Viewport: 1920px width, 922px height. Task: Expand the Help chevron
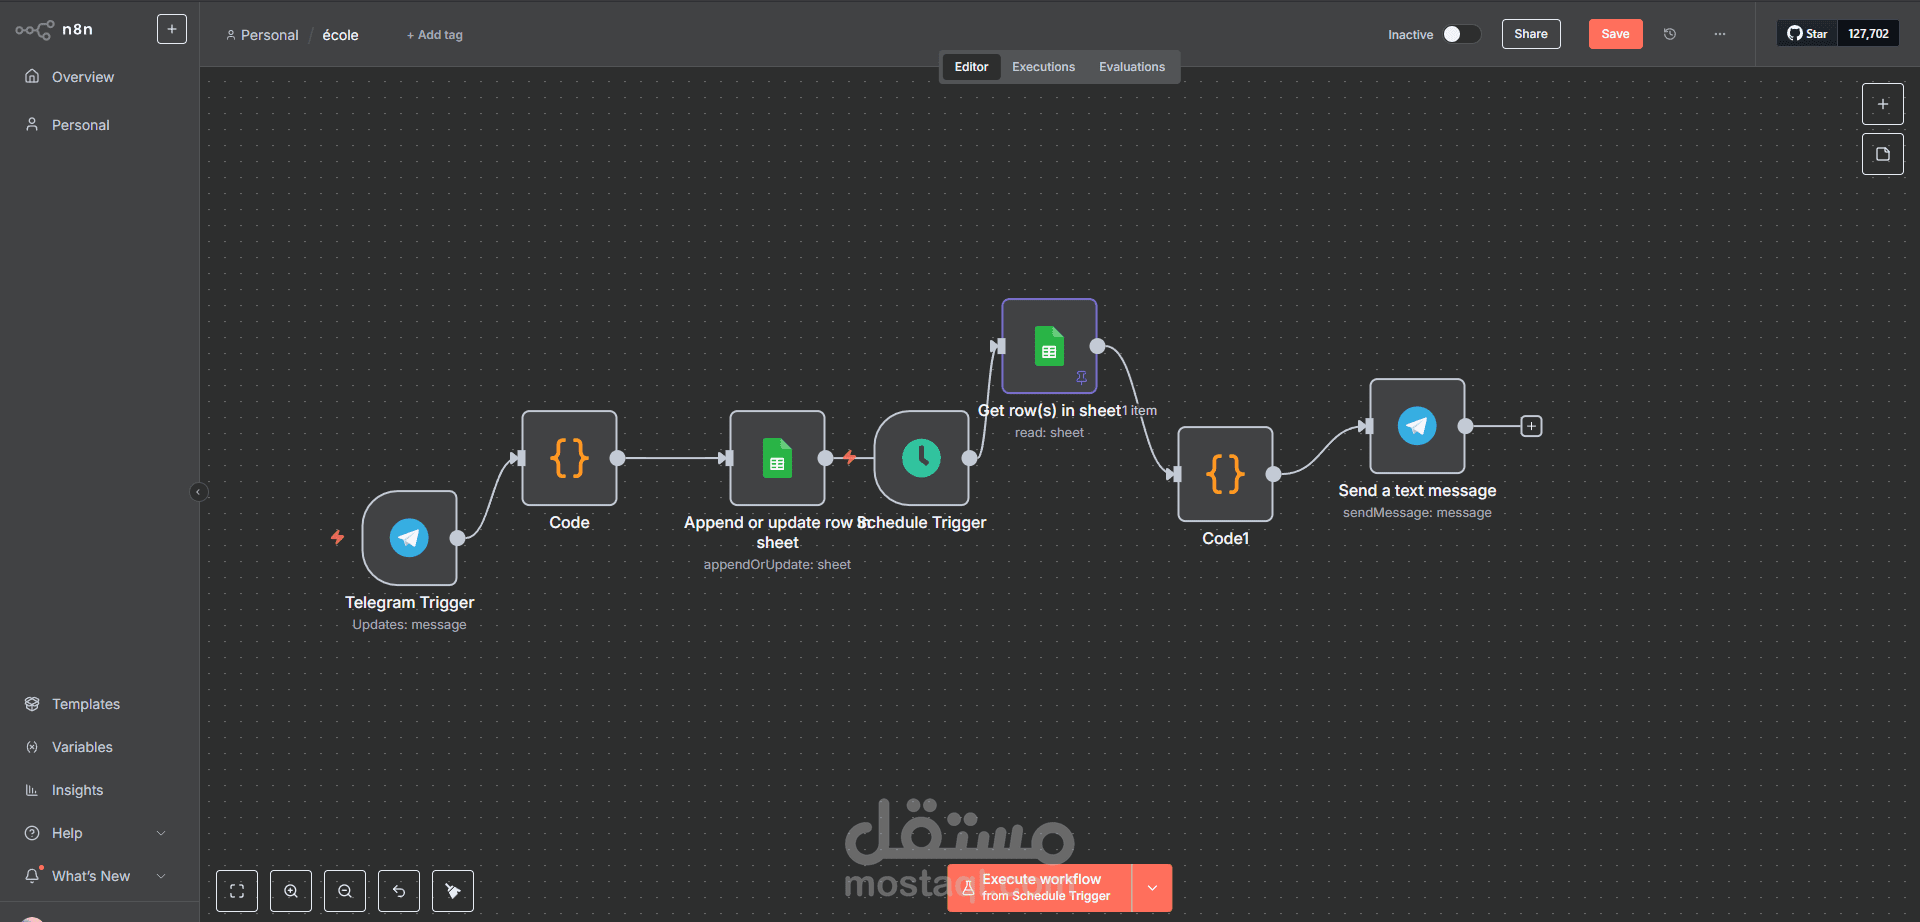(x=161, y=833)
